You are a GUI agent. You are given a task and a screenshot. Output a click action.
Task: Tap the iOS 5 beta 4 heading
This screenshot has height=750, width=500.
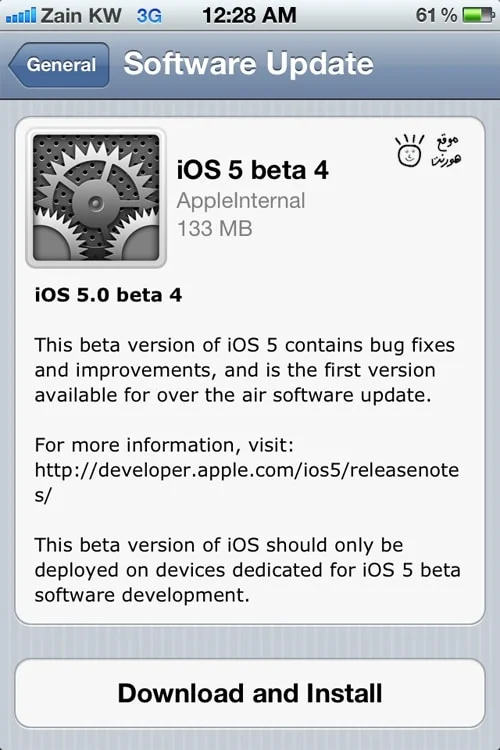click(253, 170)
